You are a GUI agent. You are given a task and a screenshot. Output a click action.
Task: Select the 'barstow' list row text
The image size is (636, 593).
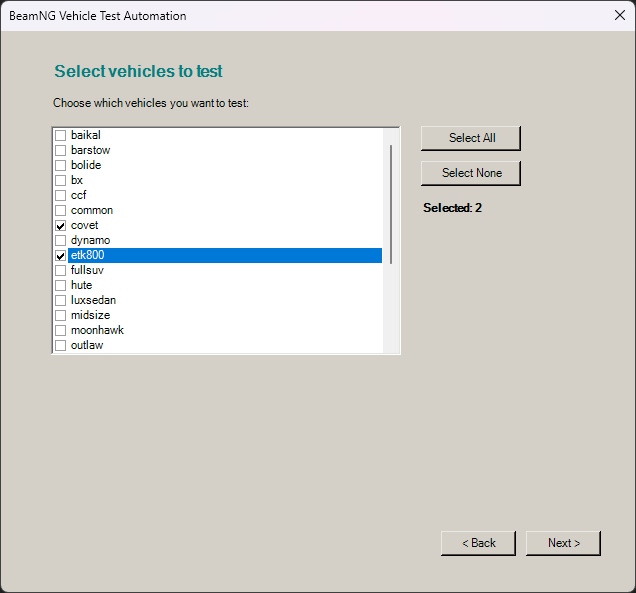(90, 150)
